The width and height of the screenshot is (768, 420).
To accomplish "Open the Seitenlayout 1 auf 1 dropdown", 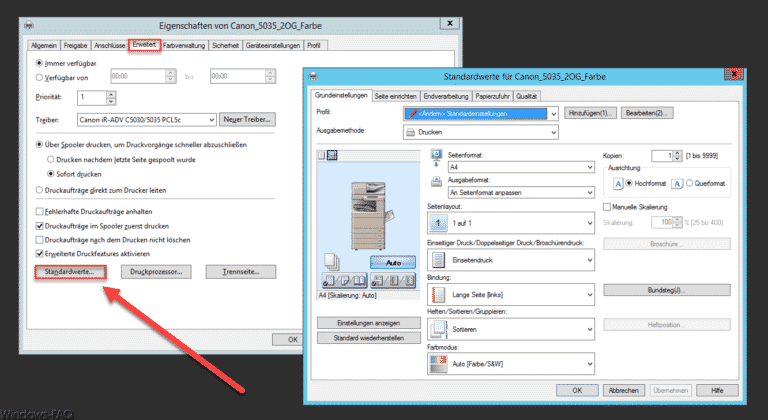I will click(x=511, y=223).
